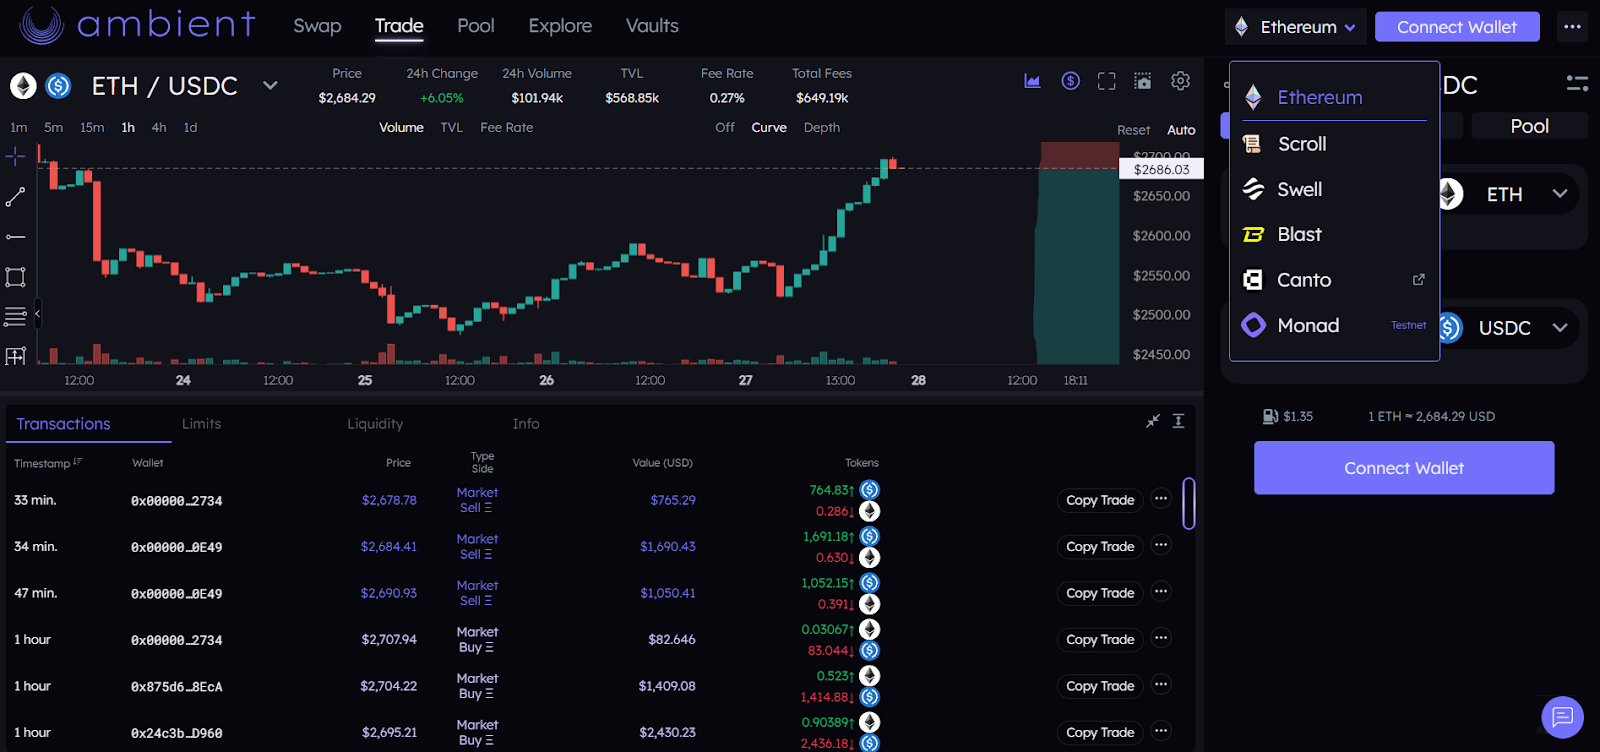1600x752 pixels.
Task: Switch to Info tab
Action: (x=526, y=424)
